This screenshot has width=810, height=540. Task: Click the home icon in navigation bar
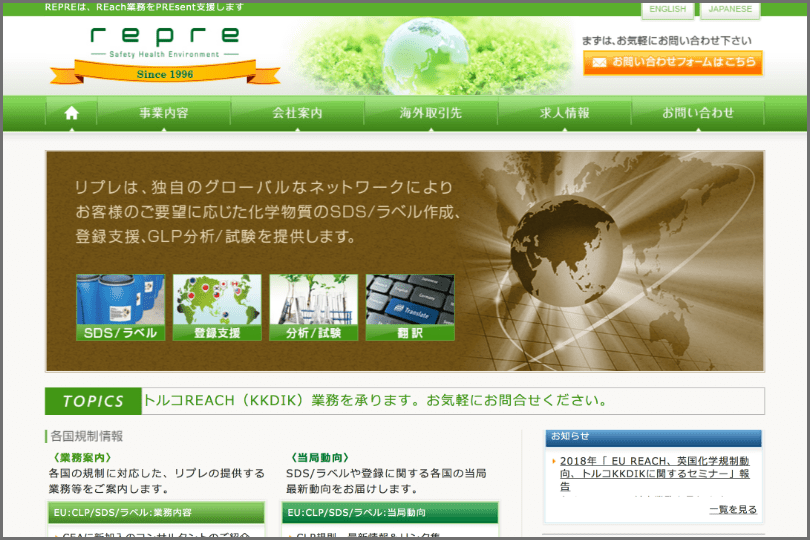pos(71,113)
